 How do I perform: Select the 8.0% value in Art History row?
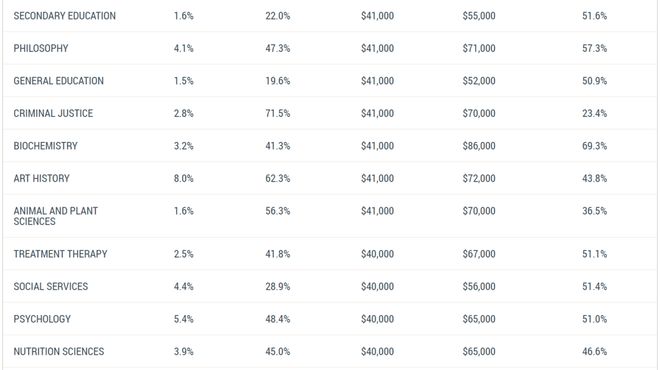[x=184, y=178]
